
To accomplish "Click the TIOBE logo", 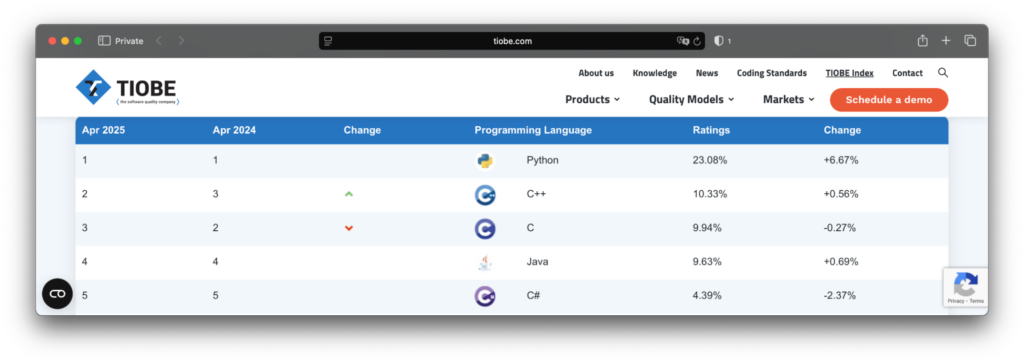I will click(x=127, y=87).
